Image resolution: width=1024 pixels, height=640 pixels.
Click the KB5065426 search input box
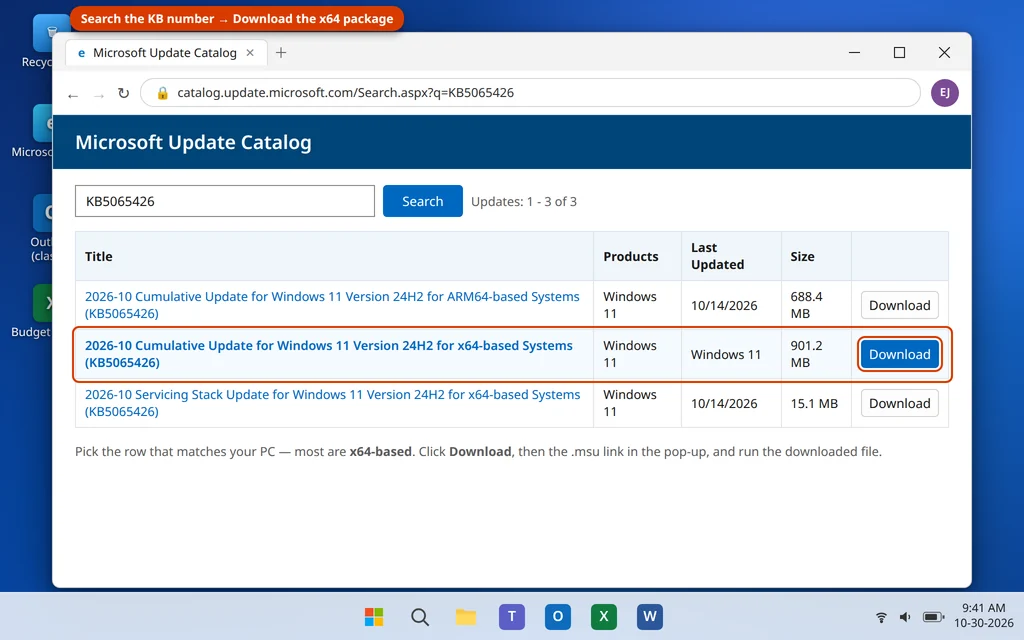[x=225, y=201]
